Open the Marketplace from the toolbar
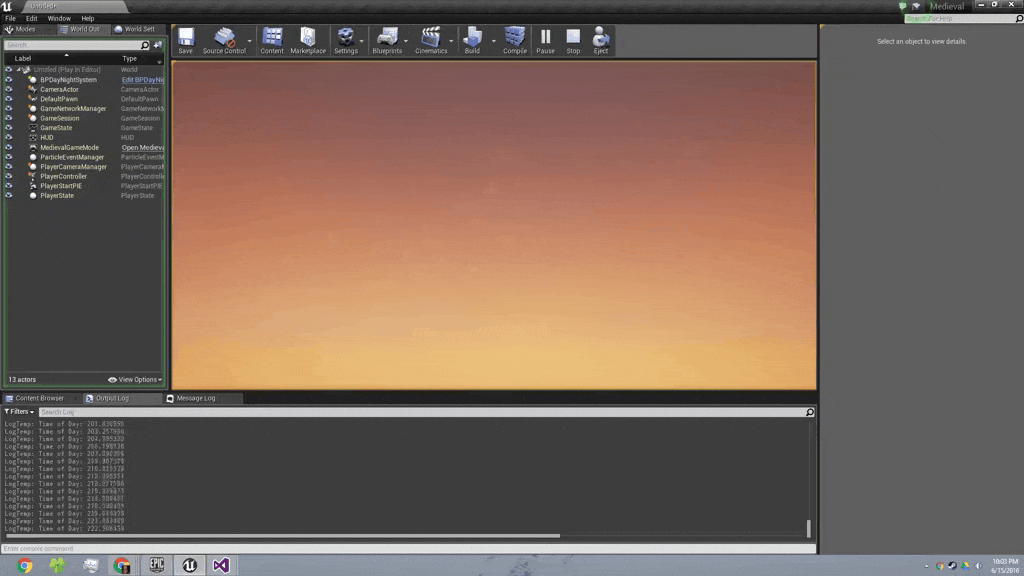Screen dimensions: 1024x576 (x=308, y=40)
